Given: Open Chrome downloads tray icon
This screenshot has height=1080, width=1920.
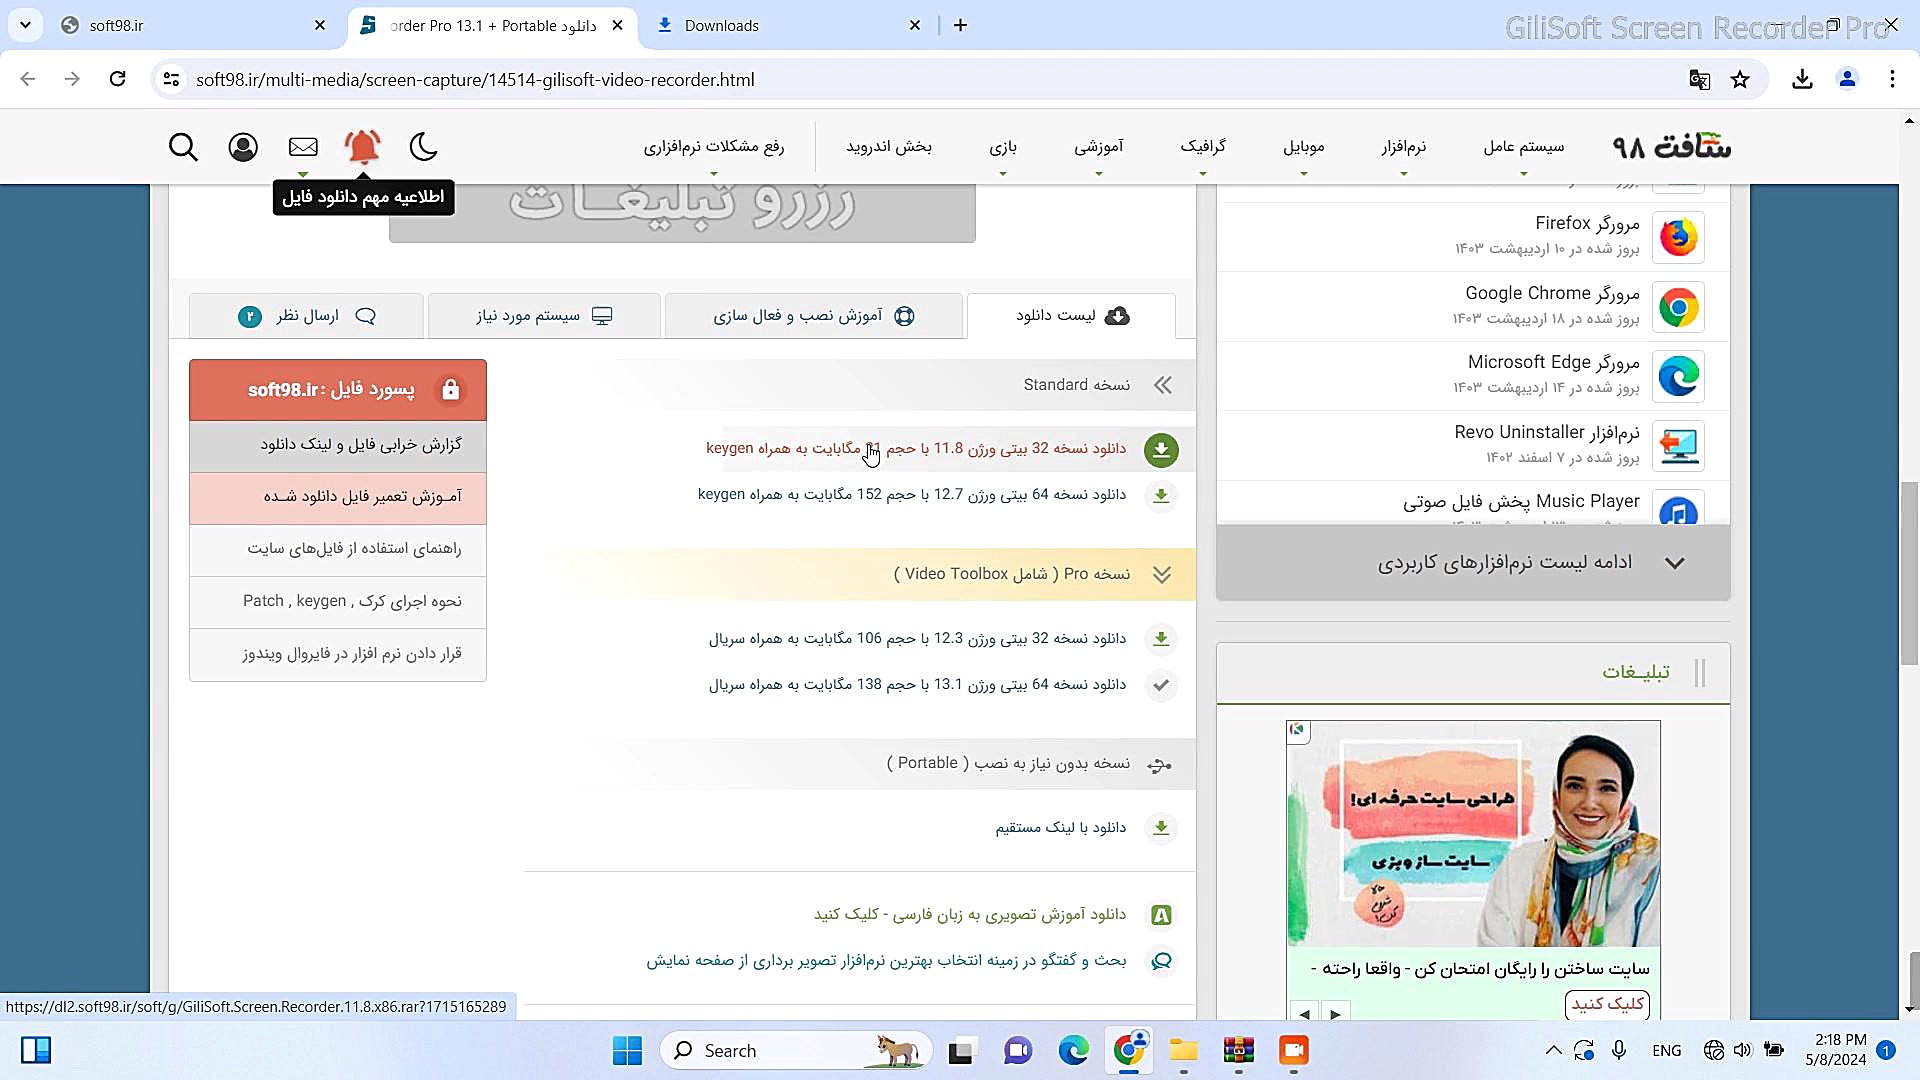Looking at the screenshot, I should (x=1802, y=79).
